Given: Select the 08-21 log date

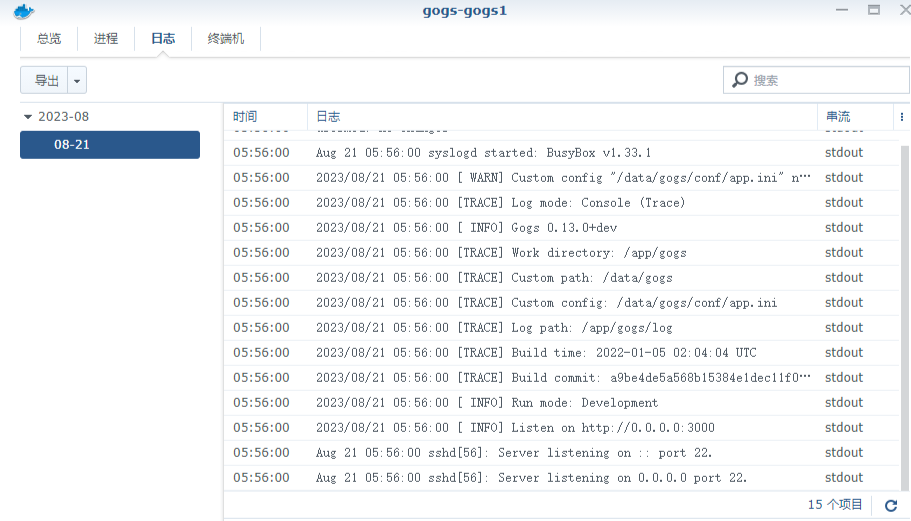Looking at the screenshot, I should click(x=110, y=145).
